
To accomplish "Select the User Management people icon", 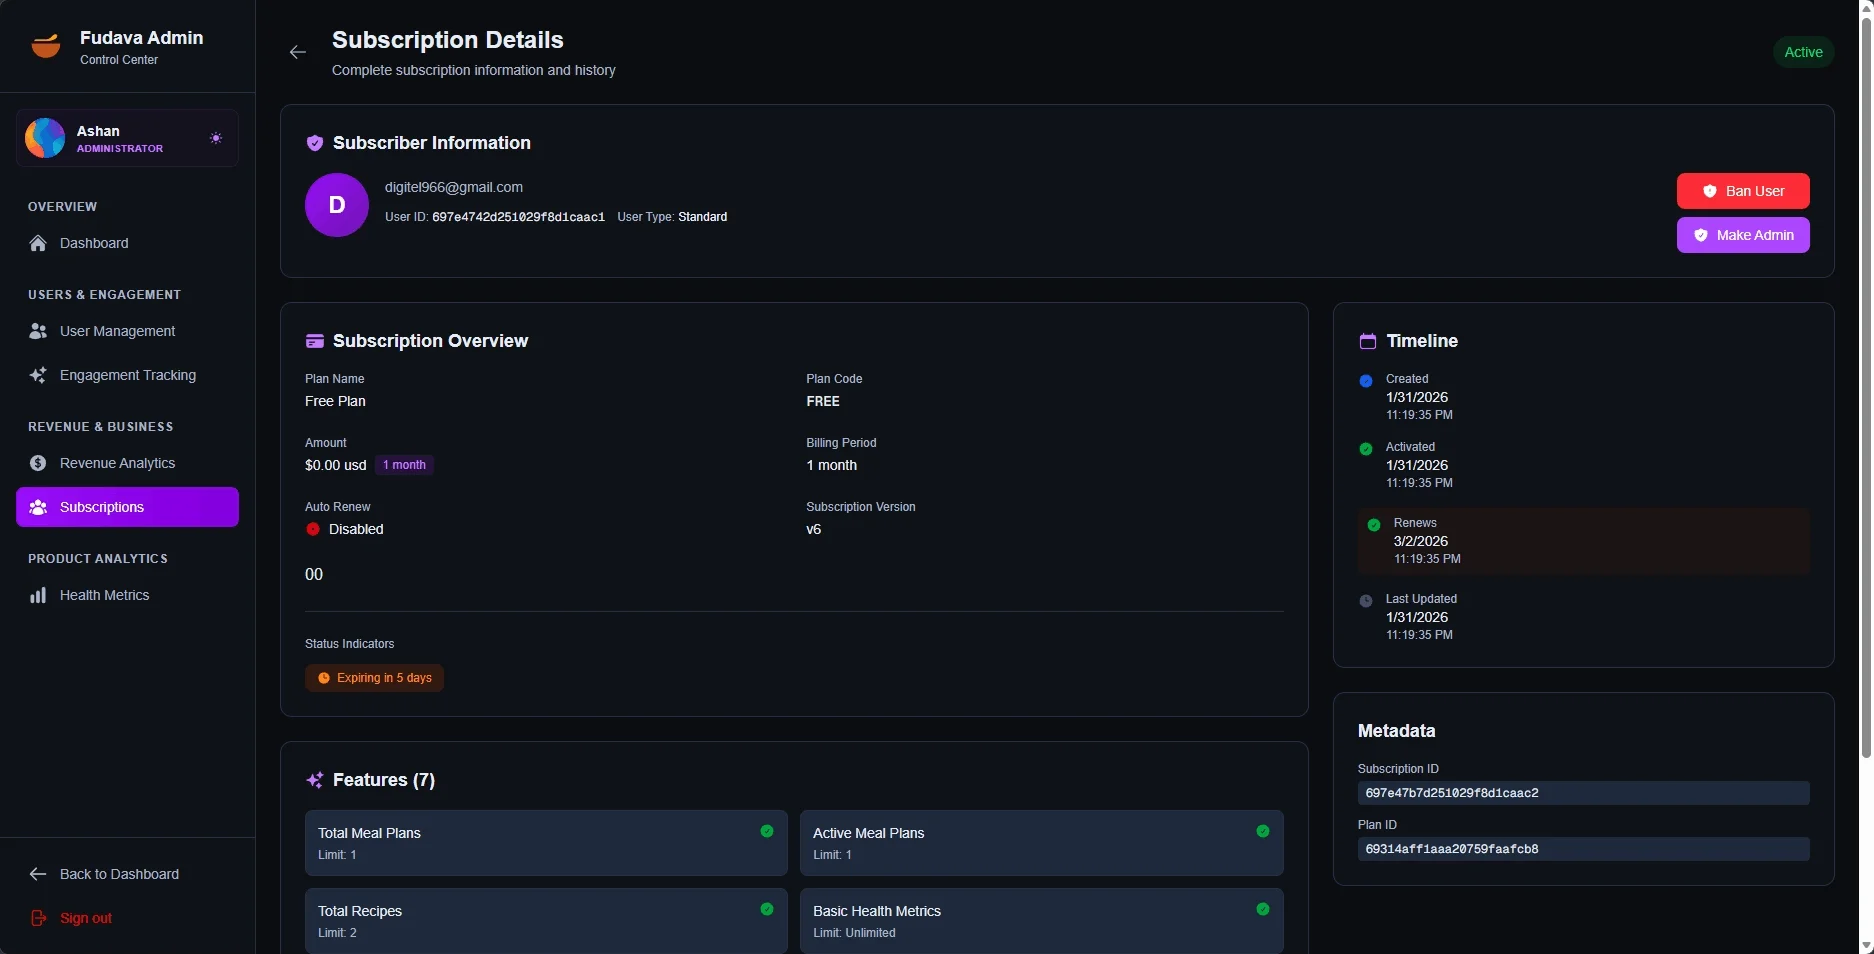I will [x=38, y=331].
